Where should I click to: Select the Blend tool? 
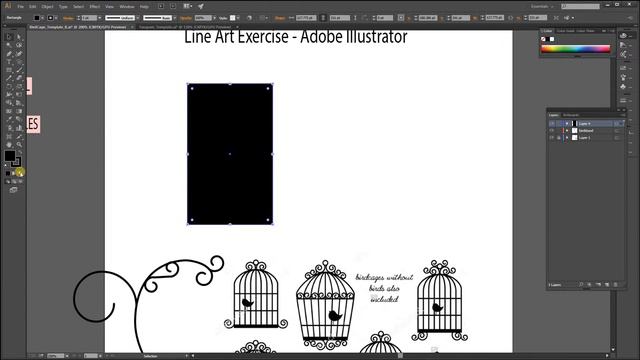click(x=19, y=120)
